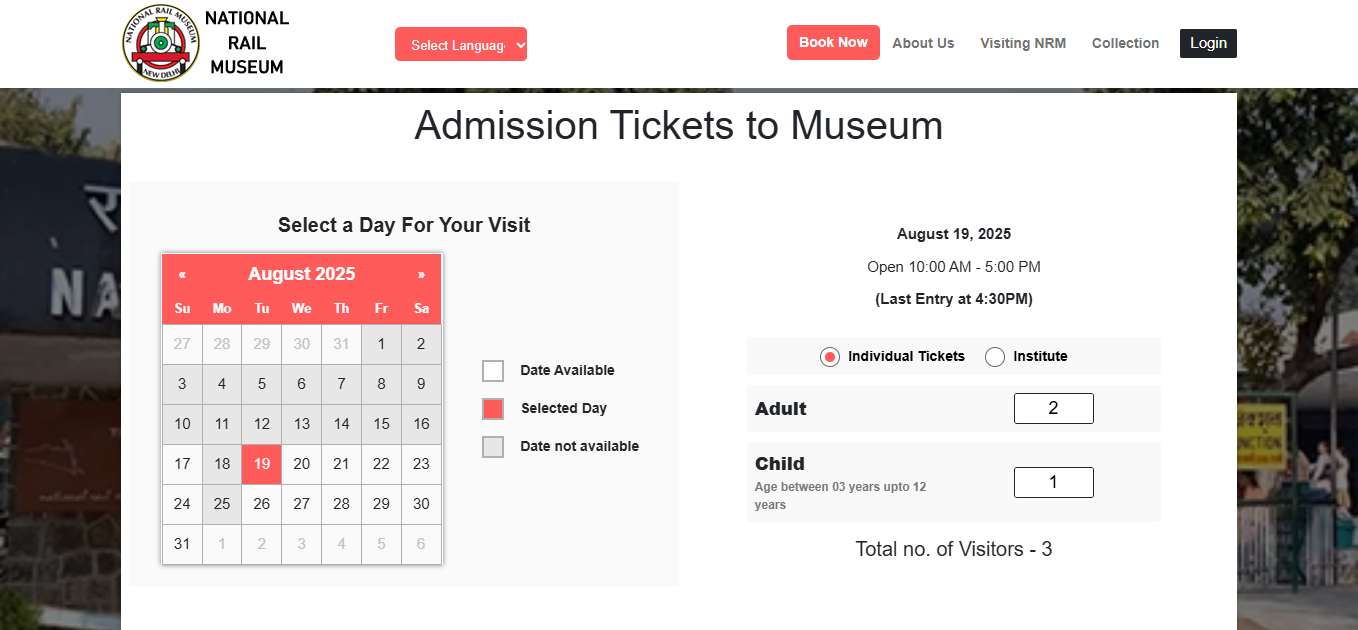
Task: Click the Child ticket count field
Action: point(1053,482)
